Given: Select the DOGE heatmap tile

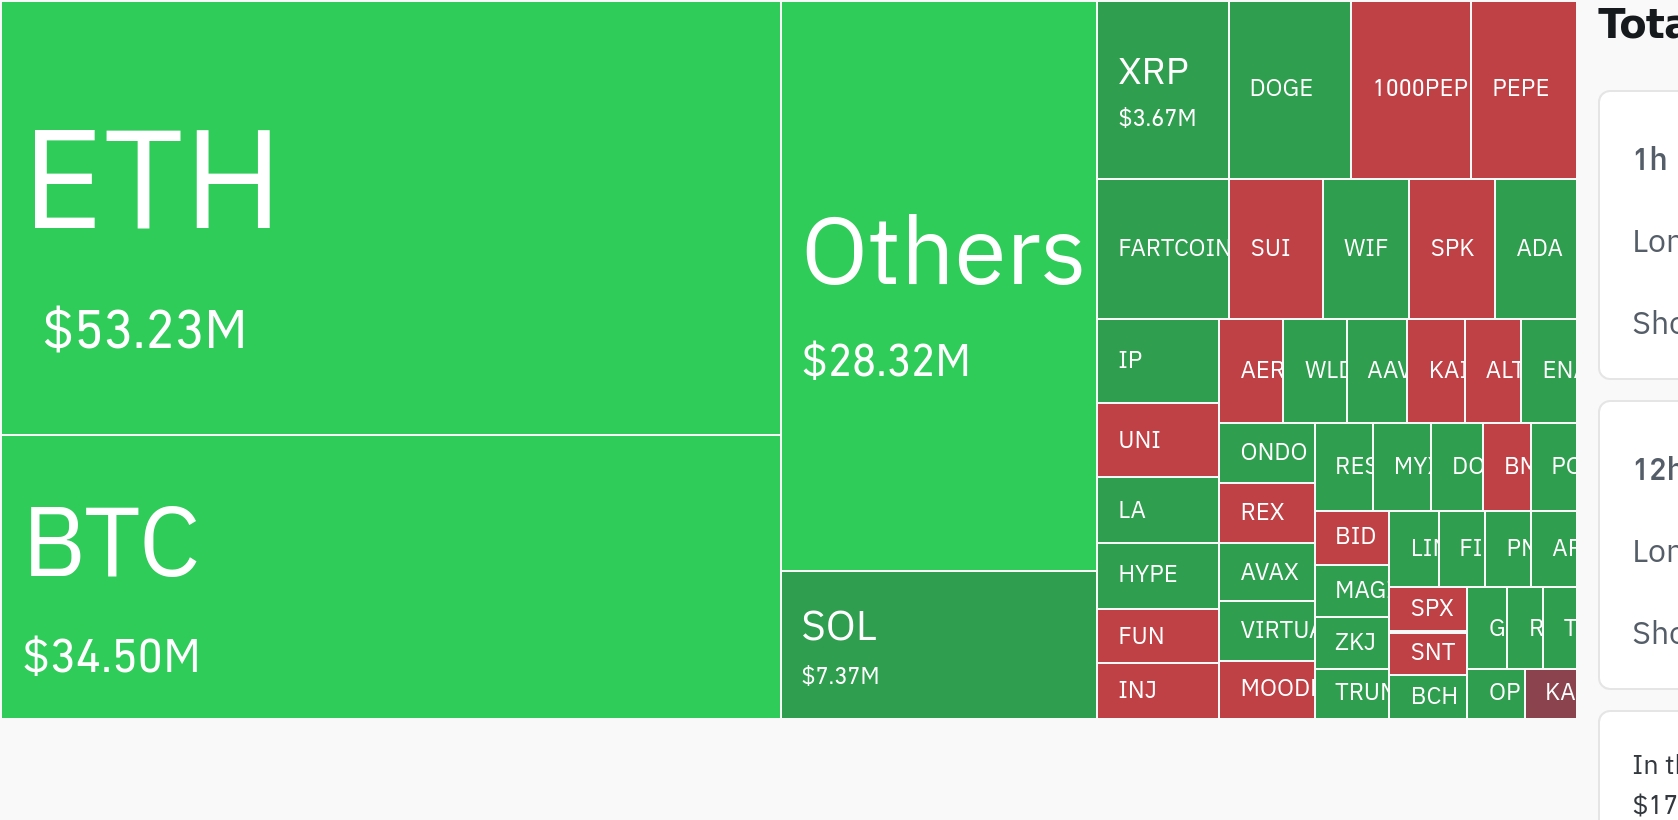Looking at the screenshot, I should click(x=1290, y=90).
